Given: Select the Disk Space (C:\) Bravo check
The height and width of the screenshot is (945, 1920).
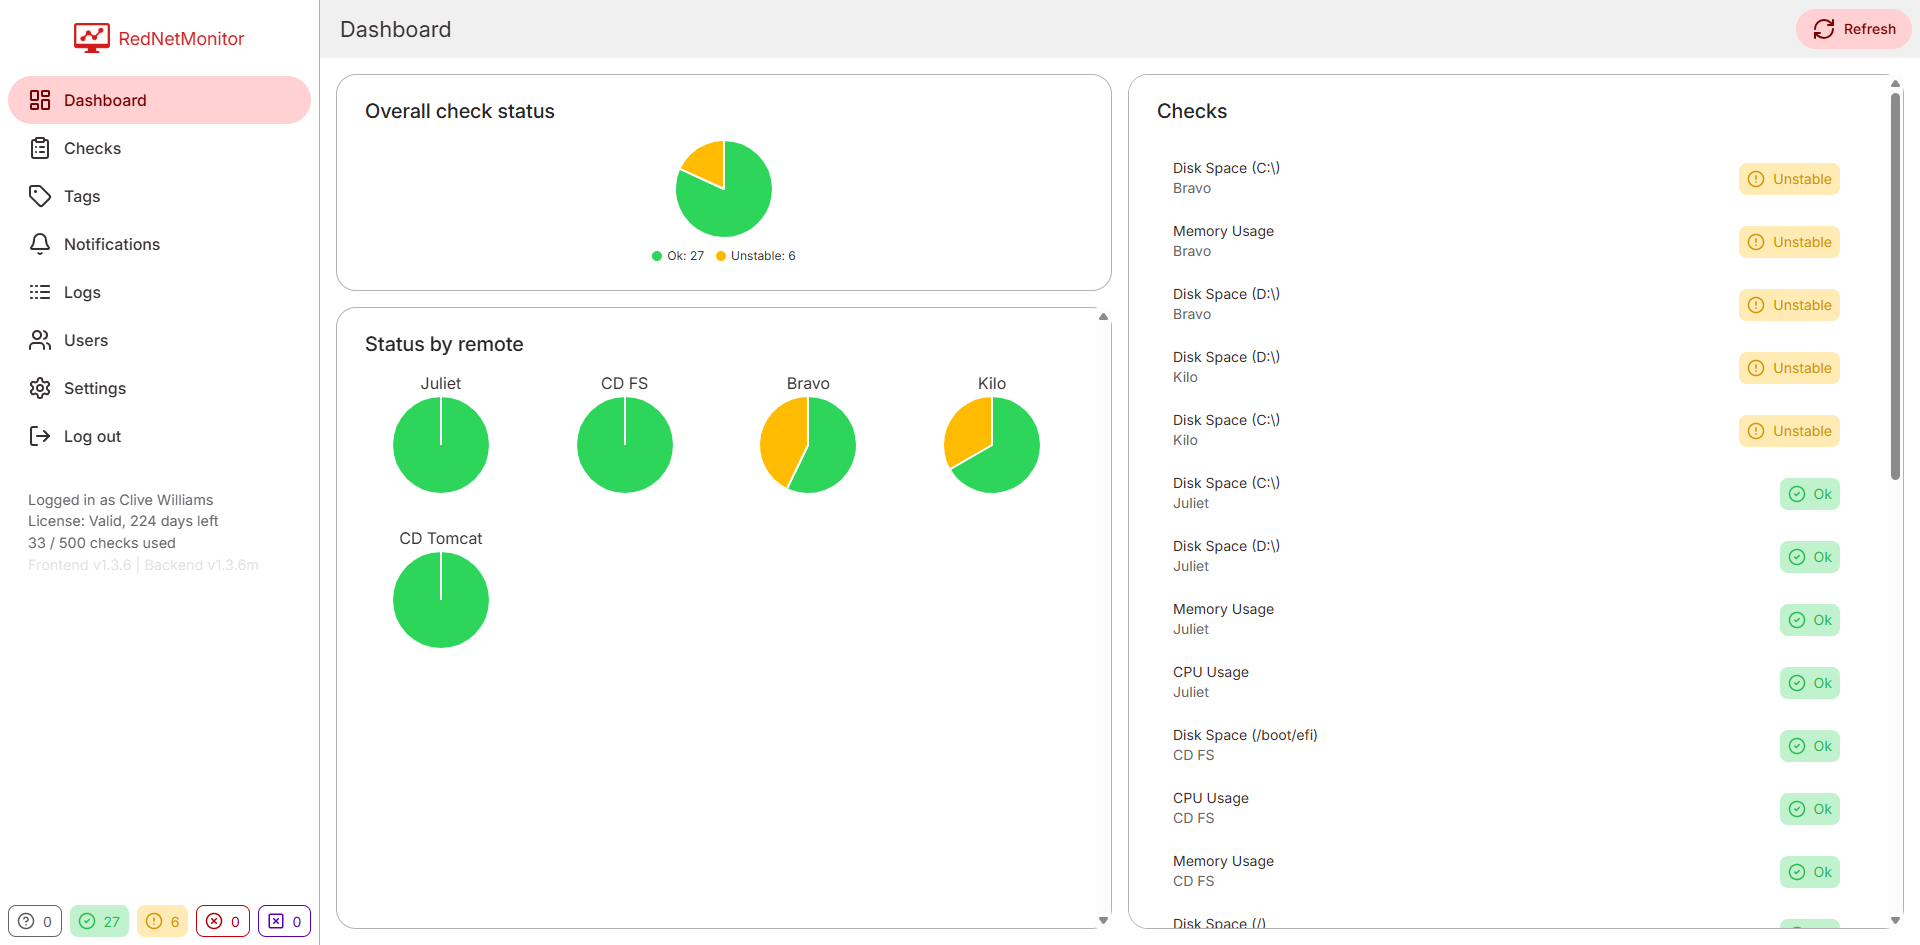Looking at the screenshot, I should click(1506, 179).
